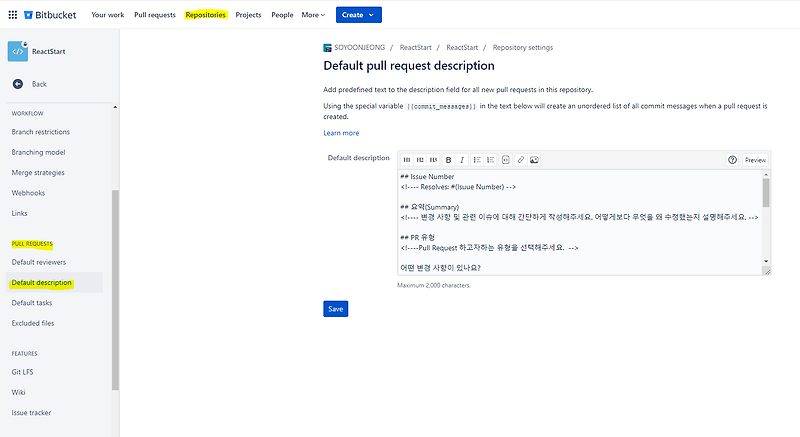This screenshot has width=800, height=437.
Task: Open Webhooks settings
Action: [28, 193]
